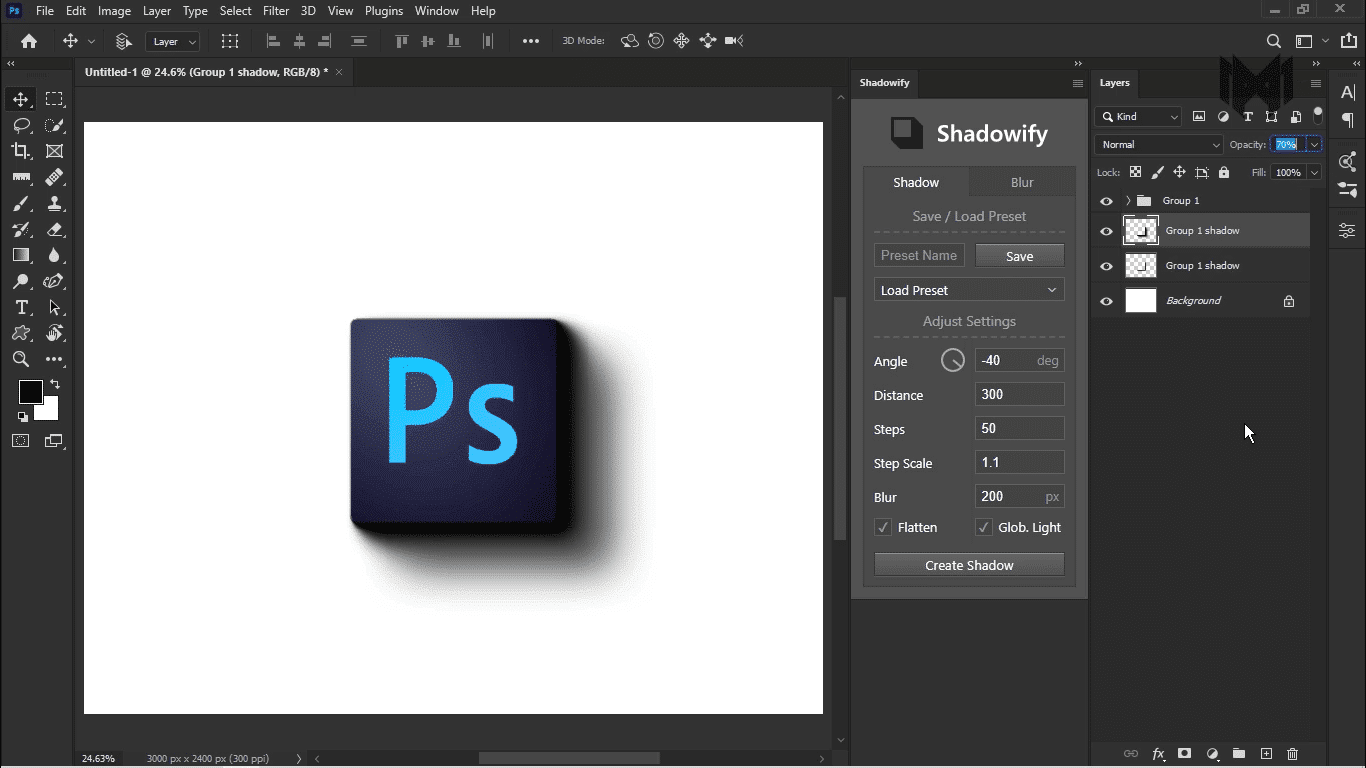Click the Save preset button
This screenshot has width=1366, height=768.
[x=1019, y=256]
